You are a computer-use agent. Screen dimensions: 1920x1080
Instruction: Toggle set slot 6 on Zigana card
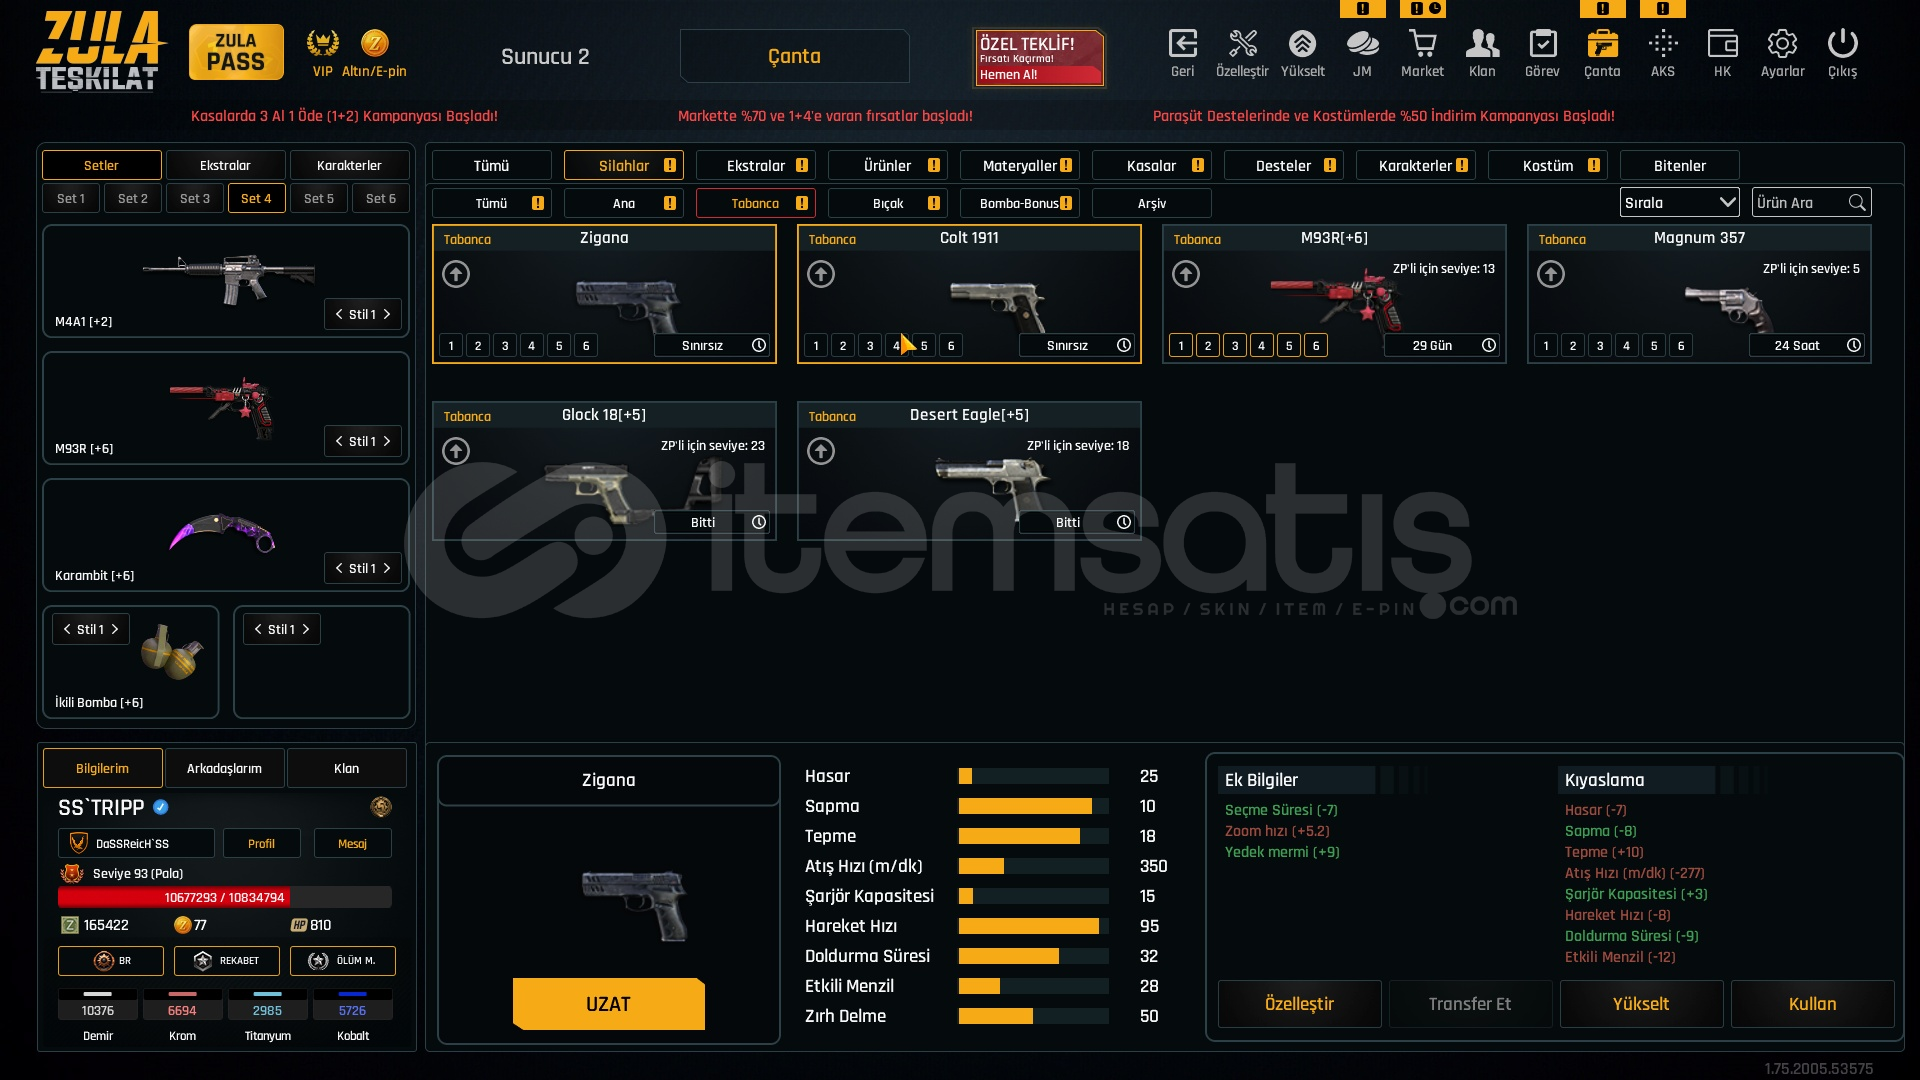(x=586, y=346)
